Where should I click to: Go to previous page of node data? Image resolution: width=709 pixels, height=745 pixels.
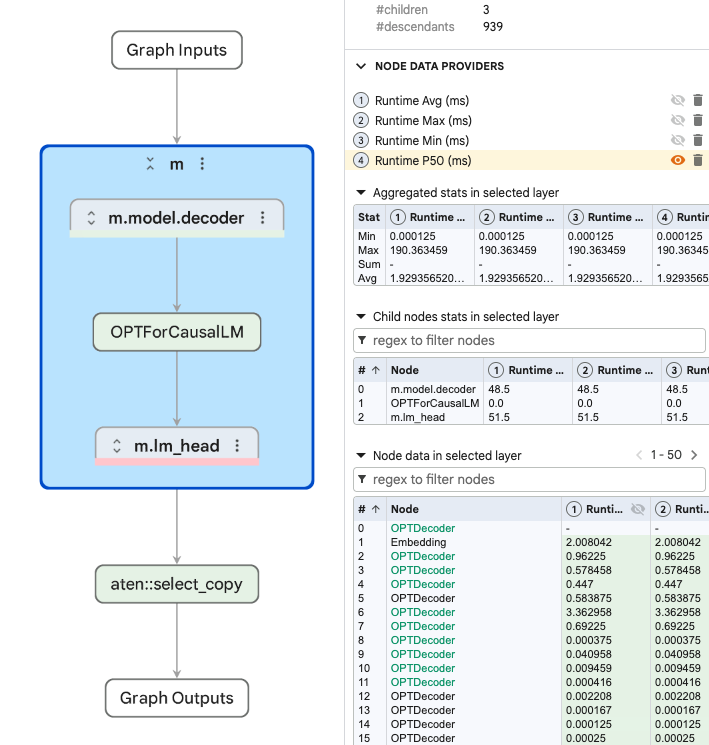point(639,455)
